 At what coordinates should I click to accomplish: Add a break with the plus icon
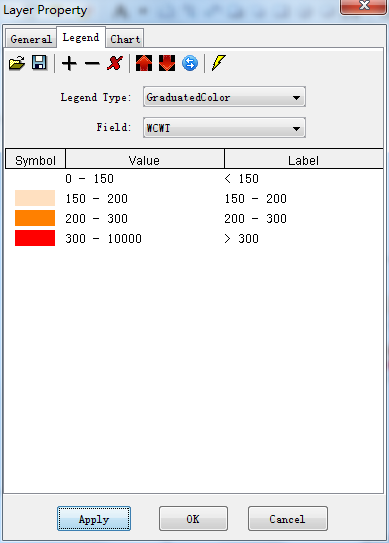tap(69, 63)
